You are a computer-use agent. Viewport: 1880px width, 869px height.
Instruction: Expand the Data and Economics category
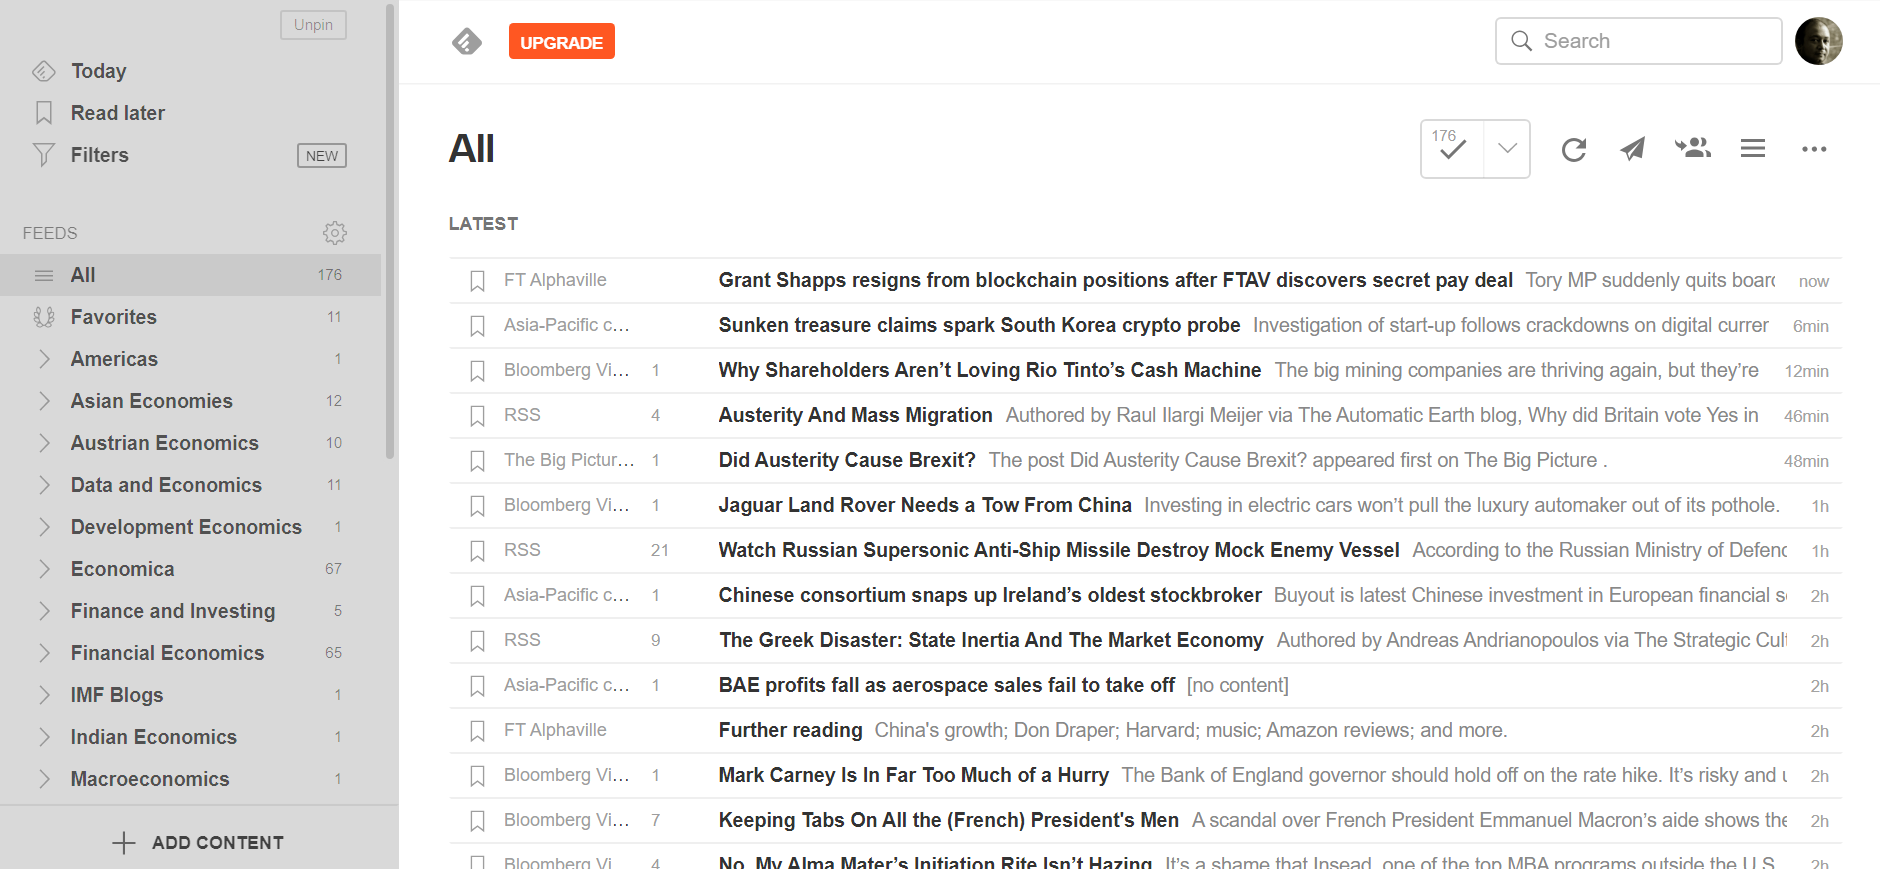(44, 485)
